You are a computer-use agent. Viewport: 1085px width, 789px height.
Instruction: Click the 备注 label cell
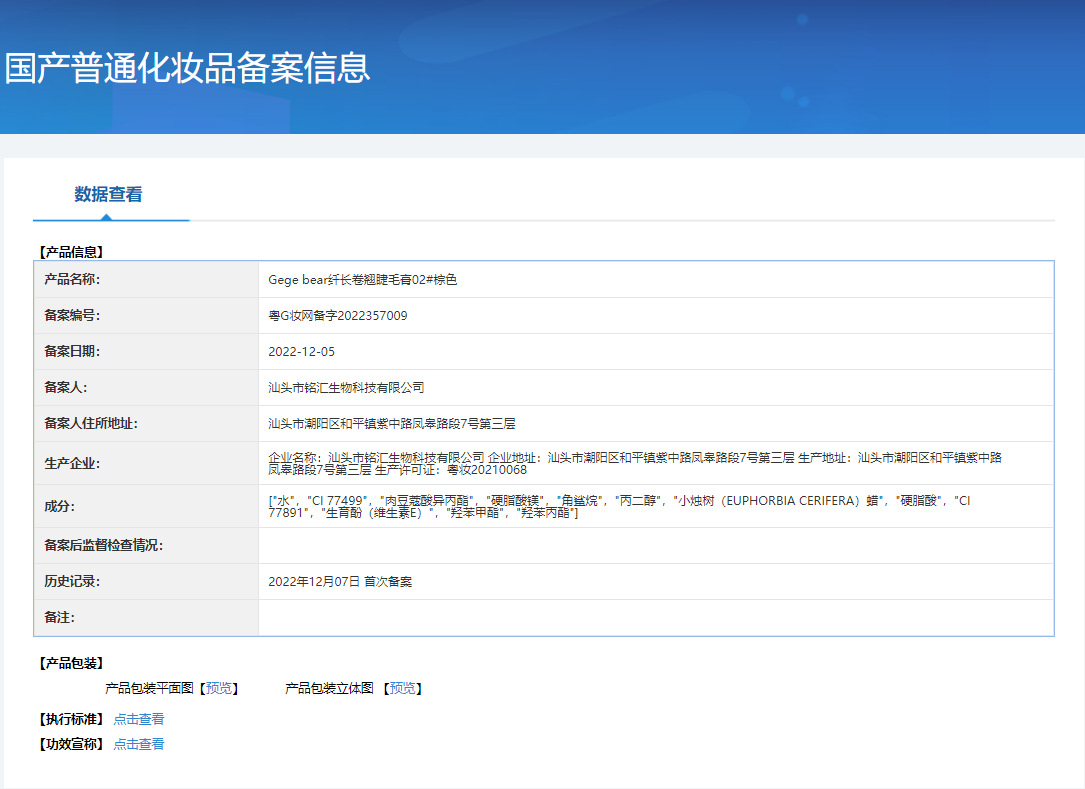click(147, 617)
